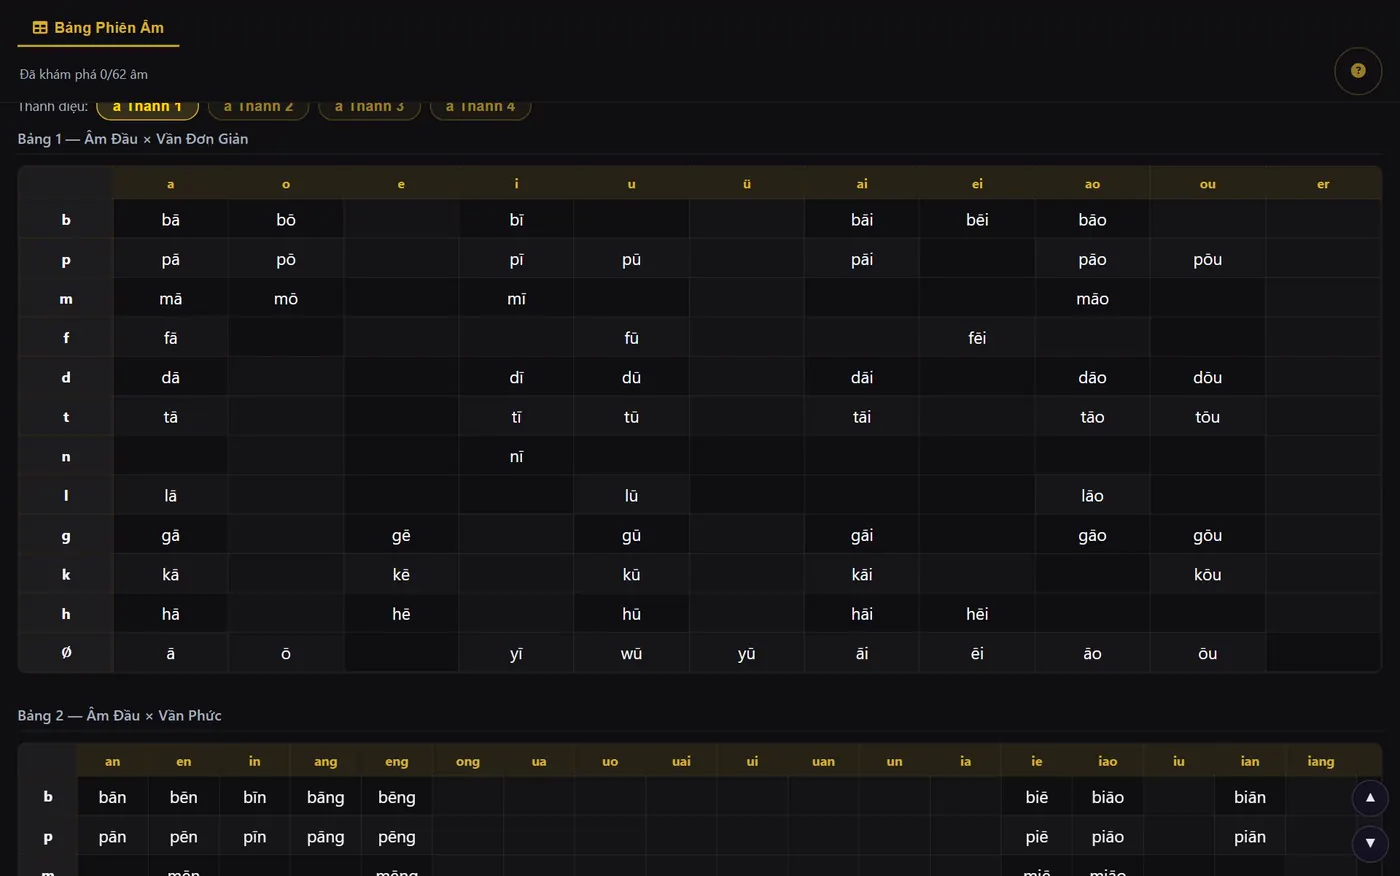The image size is (1400, 876).
Task: Click the syllable cell bō
Action: (286, 220)
